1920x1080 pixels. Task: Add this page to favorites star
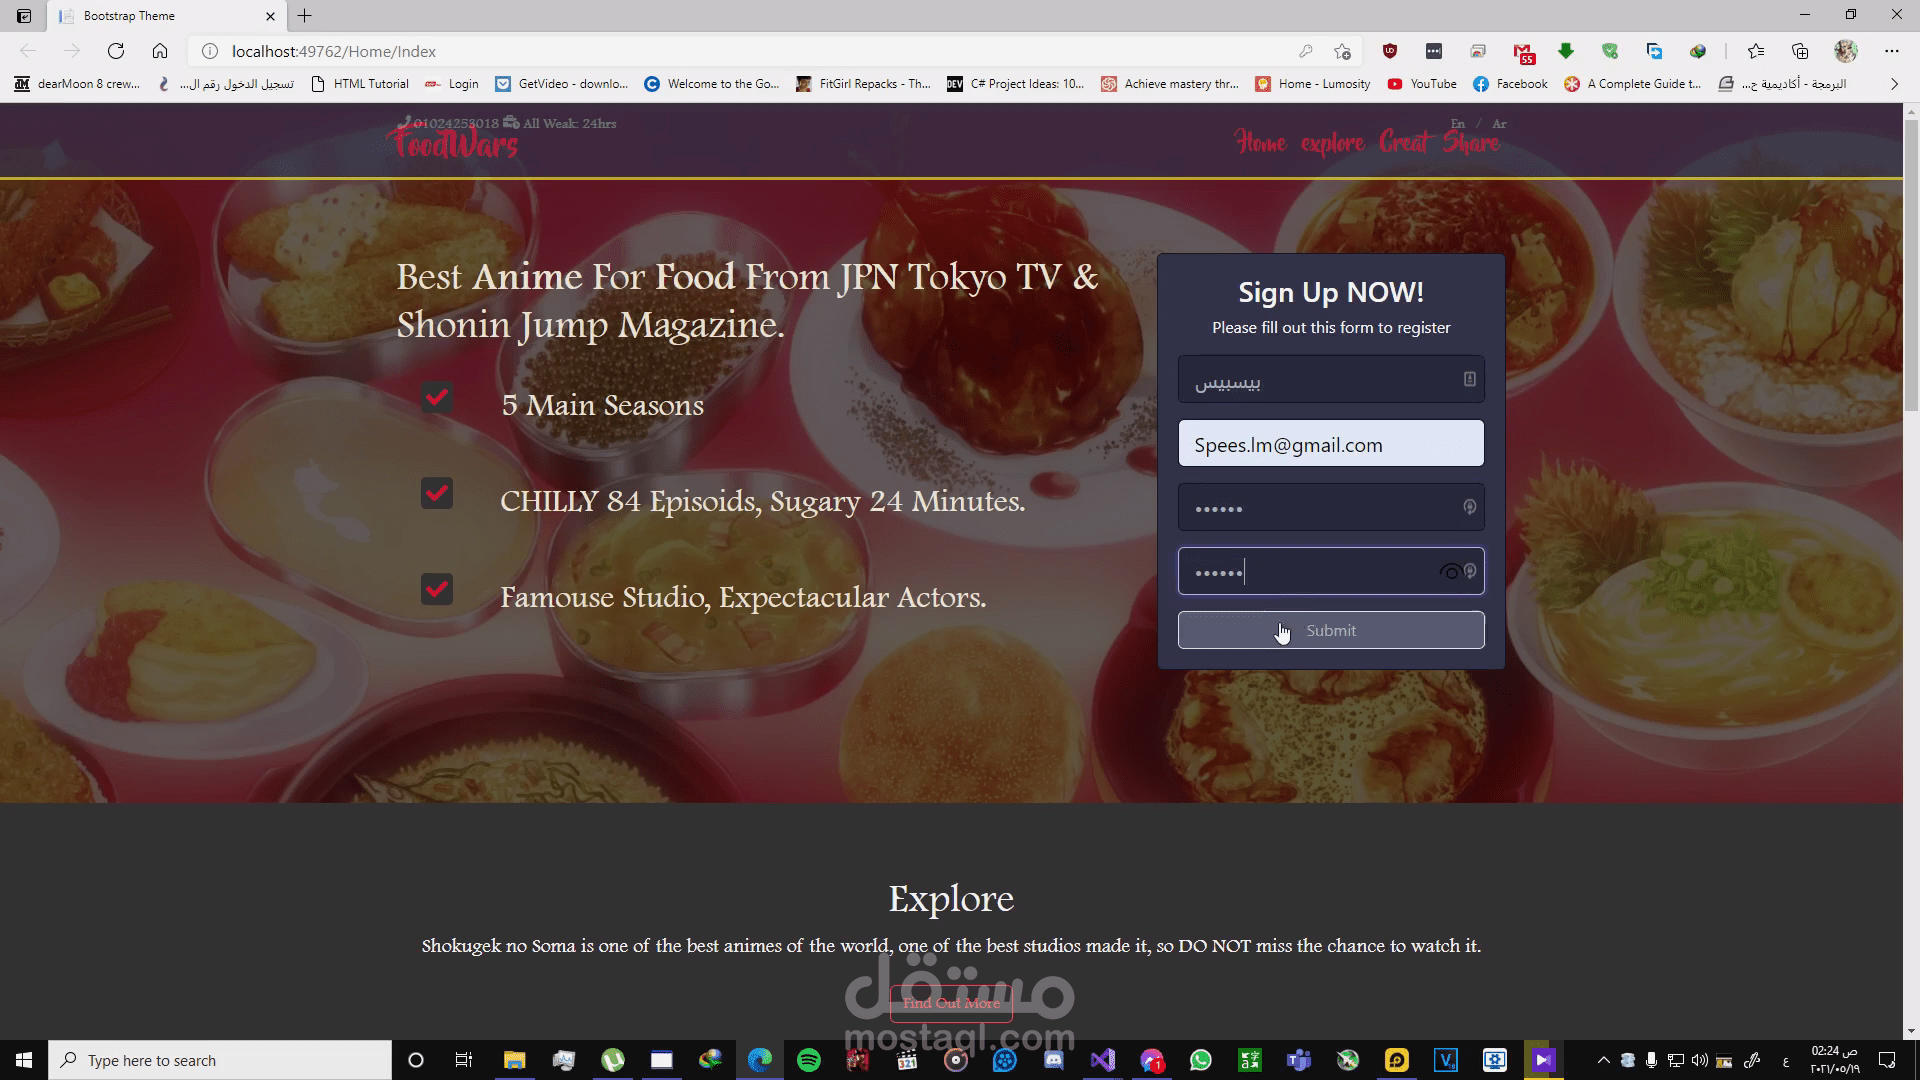click(1342, 51)
